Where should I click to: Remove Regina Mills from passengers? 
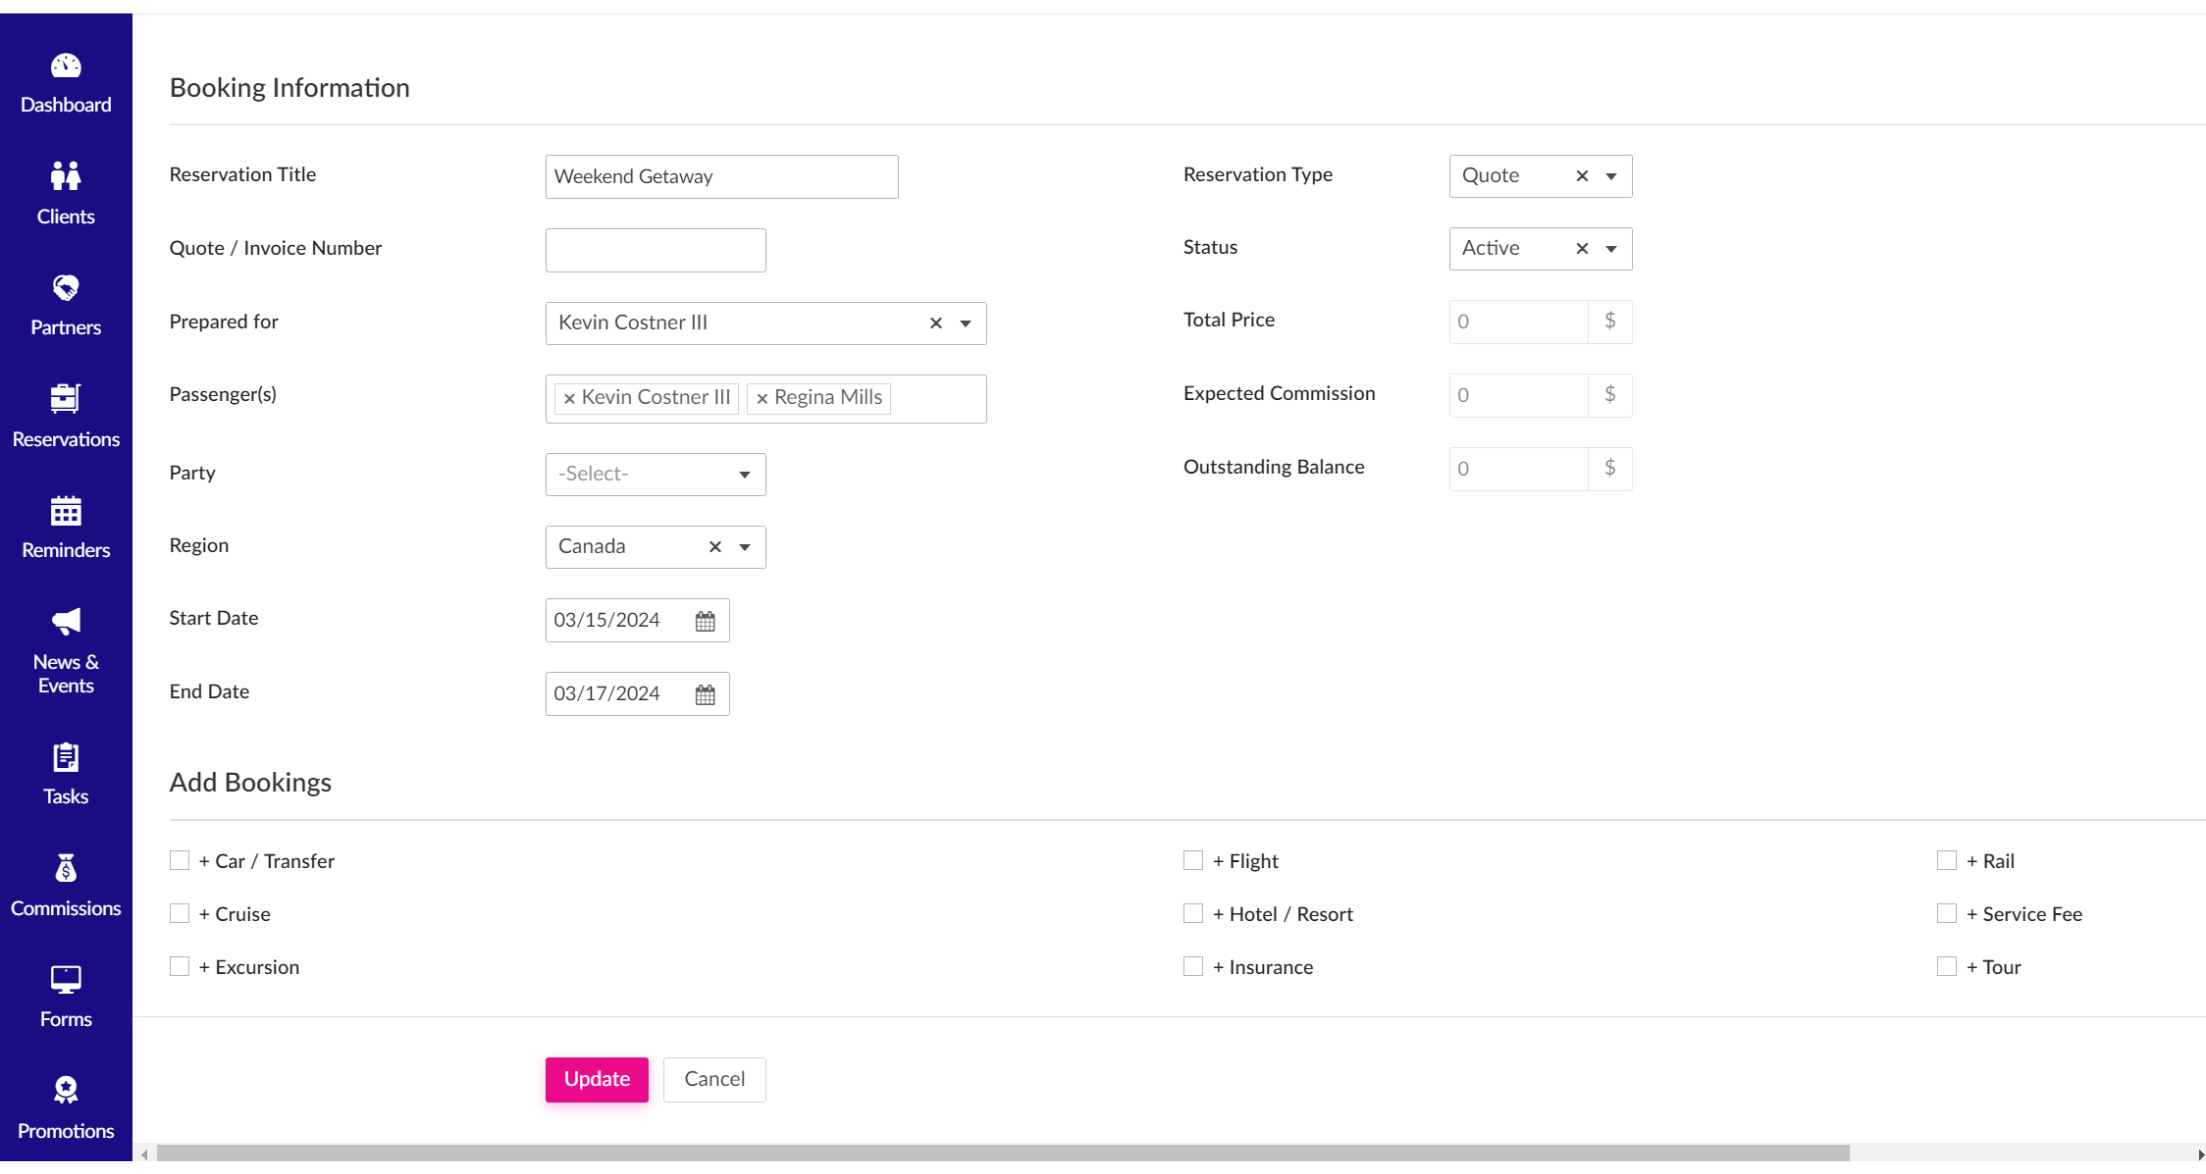click(x=762, y=398)
